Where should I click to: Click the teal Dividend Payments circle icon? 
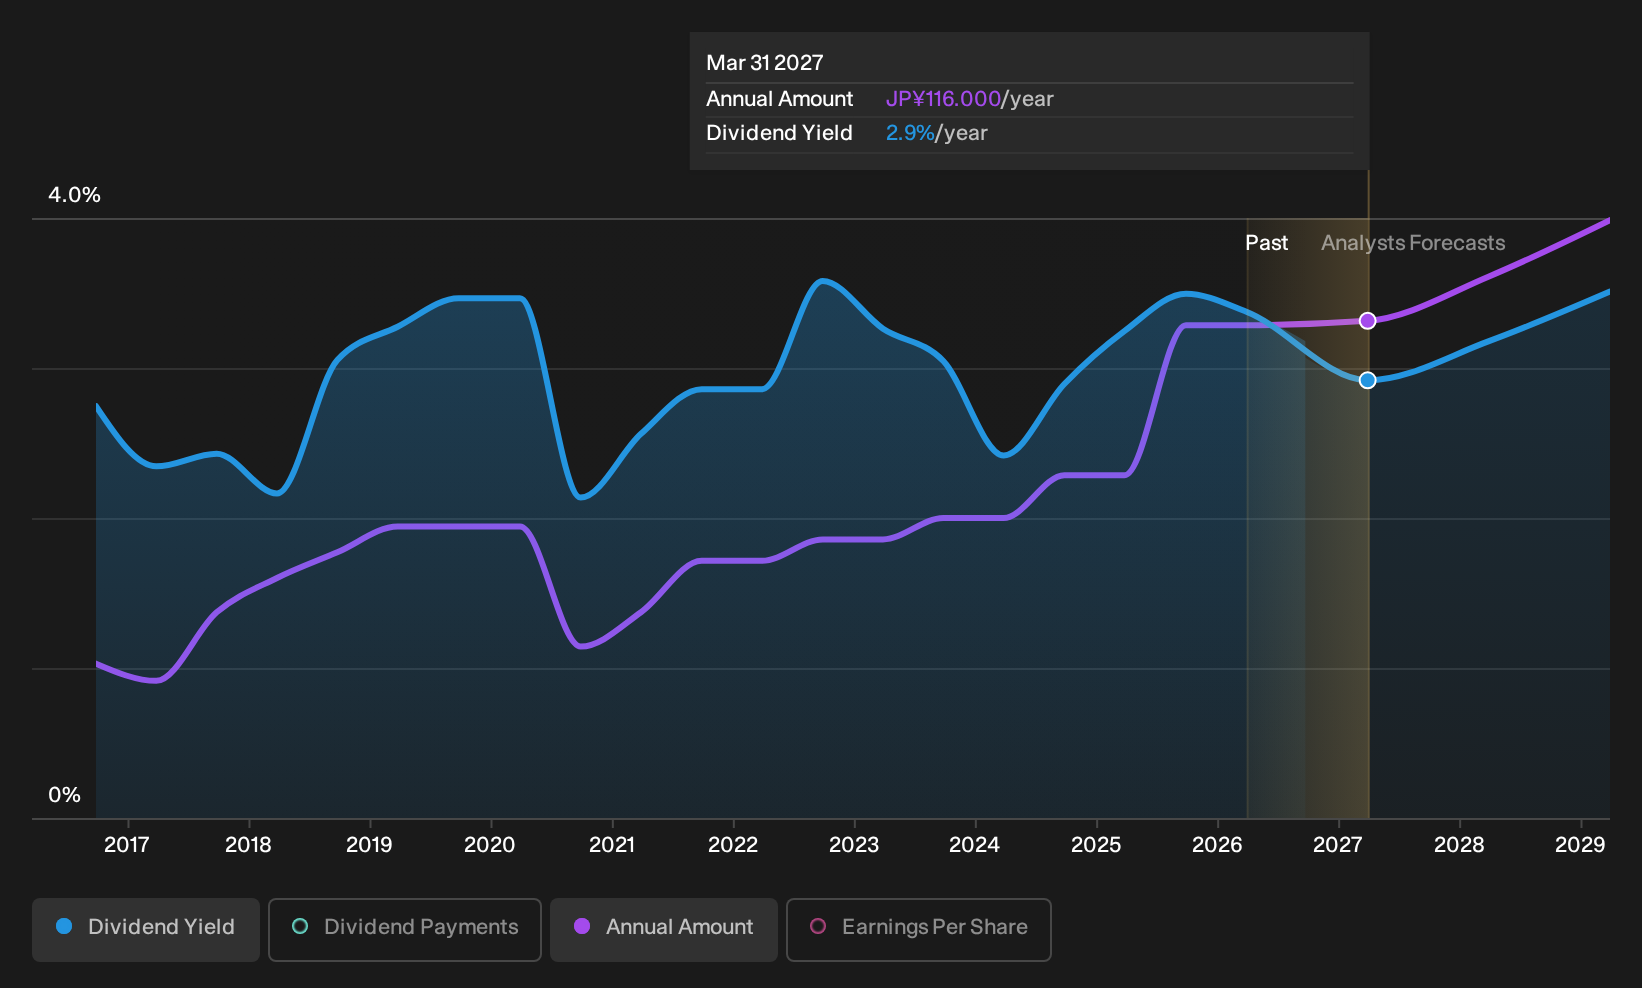pyautogui.click(x=300, y=926)
